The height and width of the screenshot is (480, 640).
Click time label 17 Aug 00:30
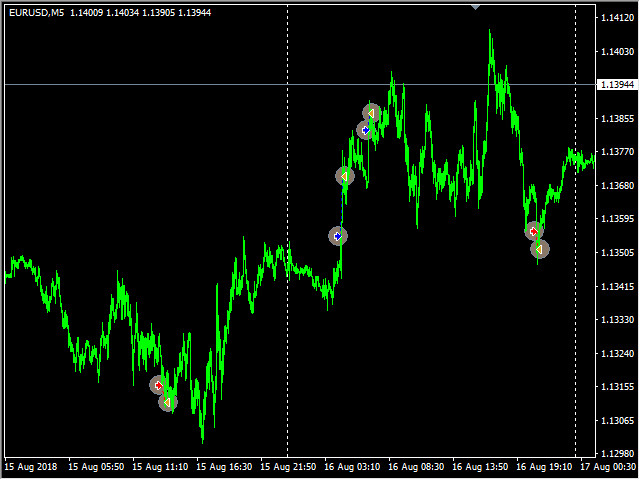pyautogui.click(x=608, y=467)
